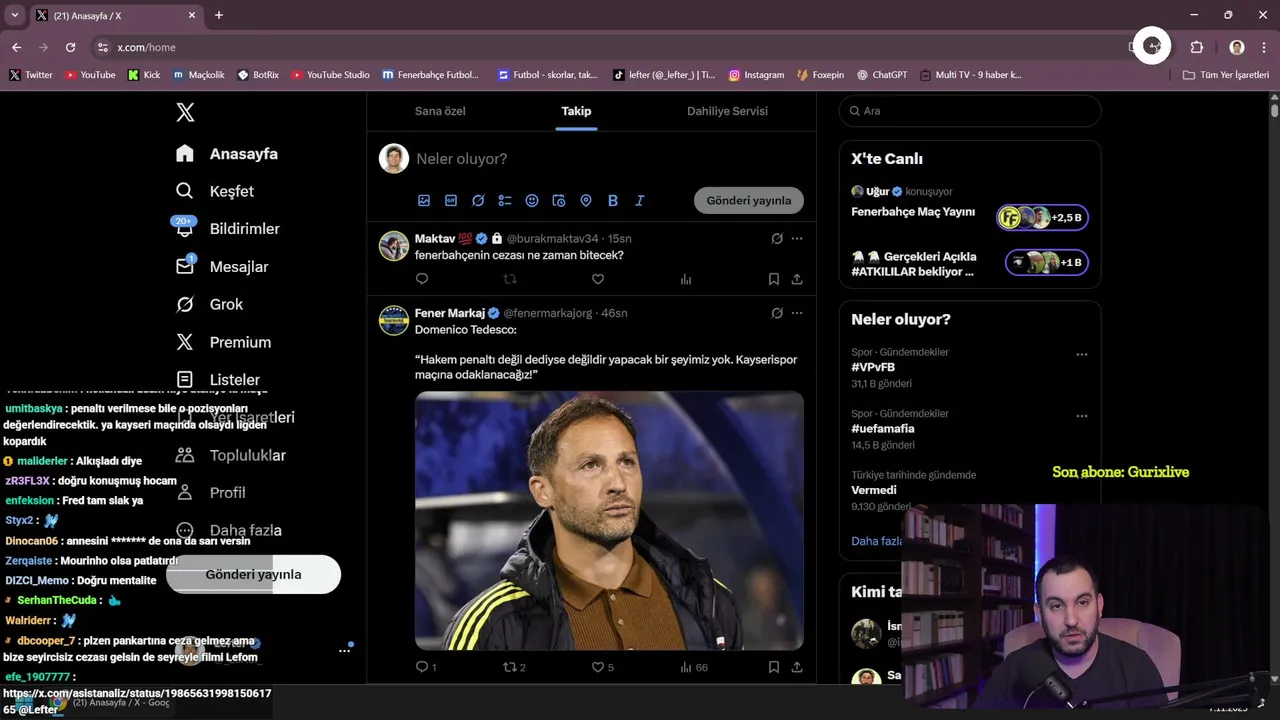This screenshot has width=1280, height=720.
Task: Bookmark the Maktav post
Action: [774, 279]
